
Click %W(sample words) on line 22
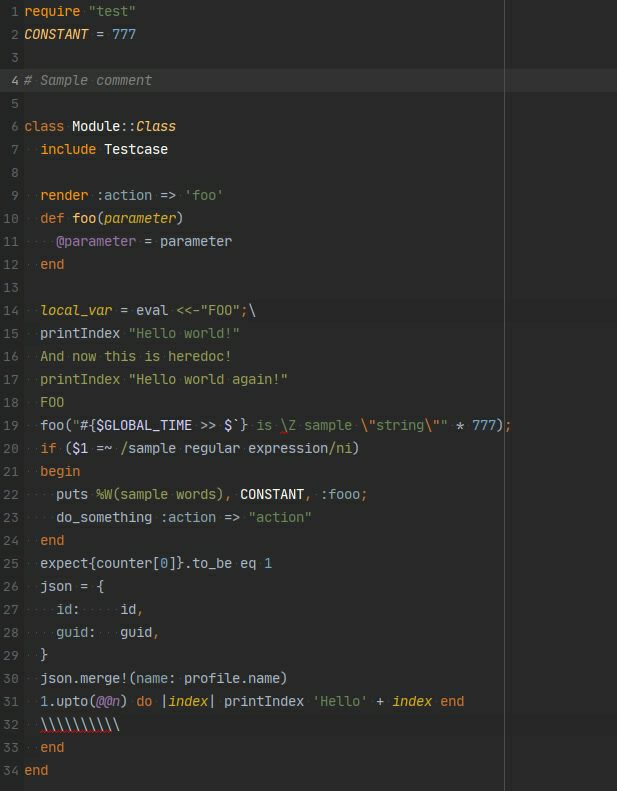tap(160, 494)
